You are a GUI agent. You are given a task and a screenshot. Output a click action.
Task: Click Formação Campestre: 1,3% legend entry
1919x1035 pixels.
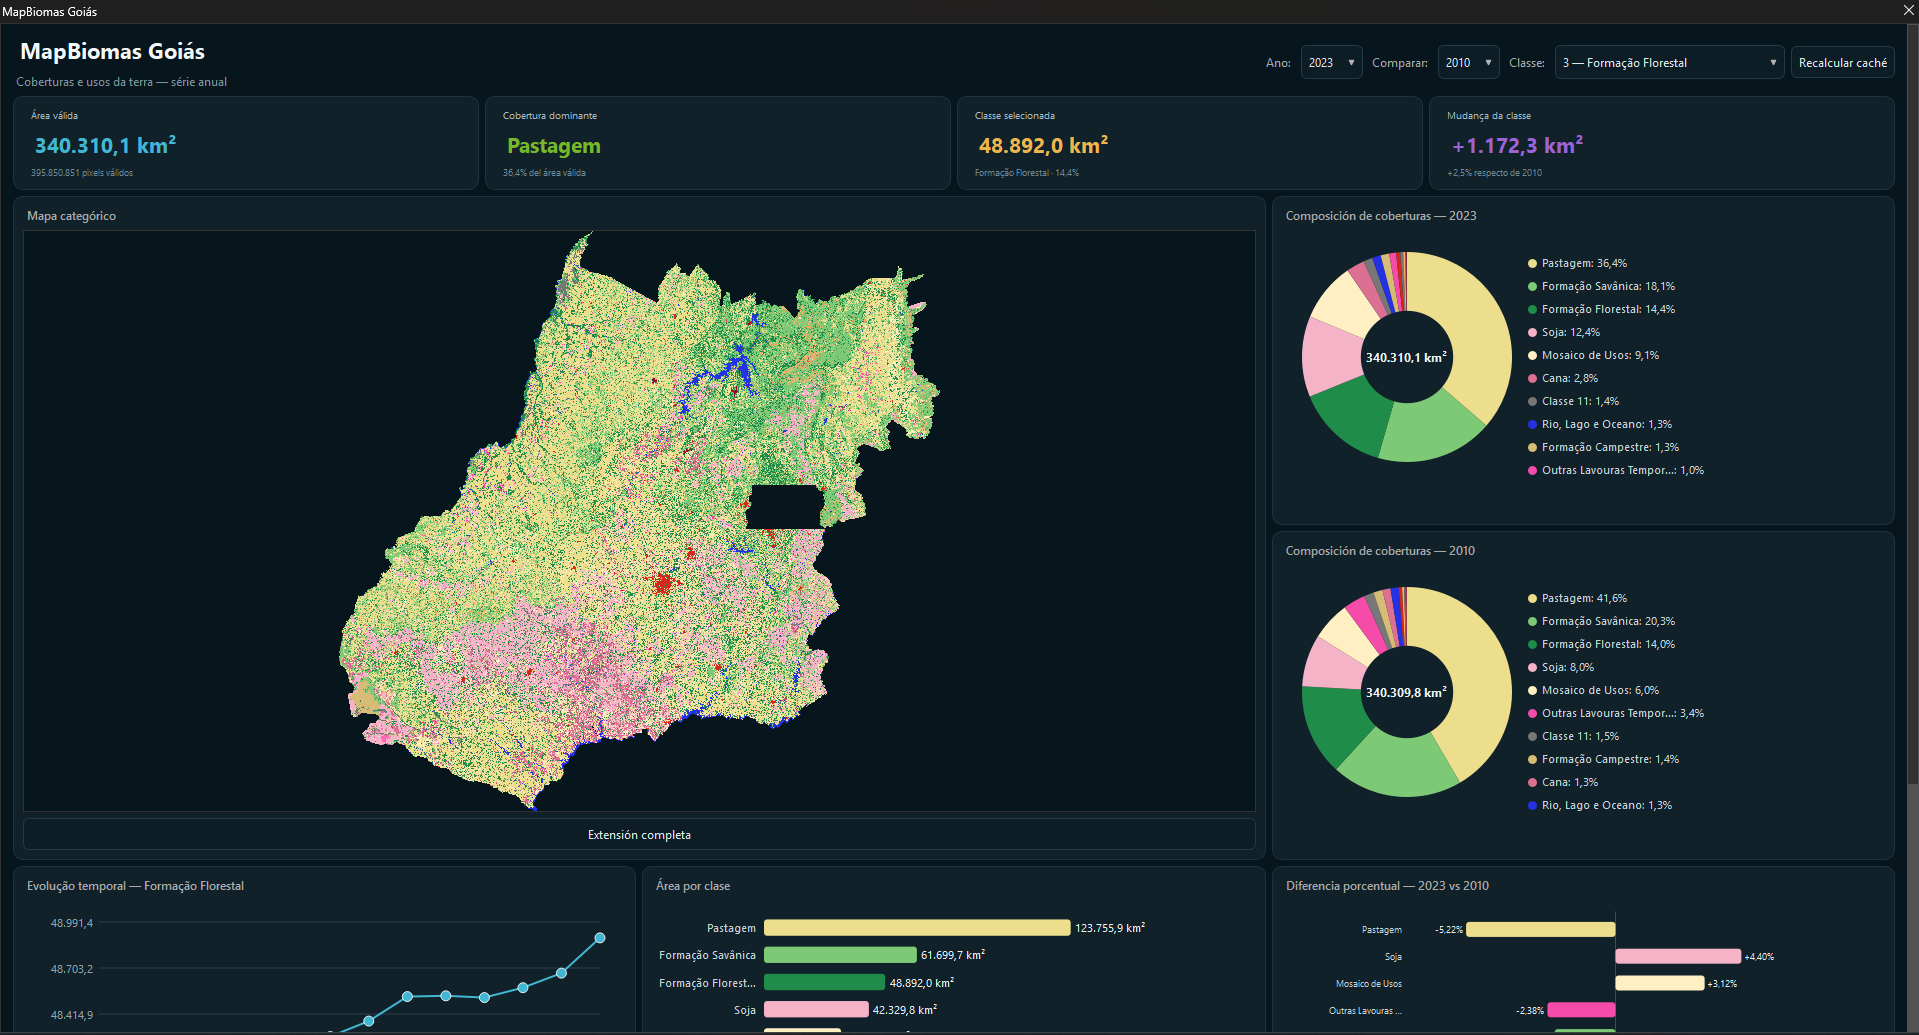click(1603, 447)
